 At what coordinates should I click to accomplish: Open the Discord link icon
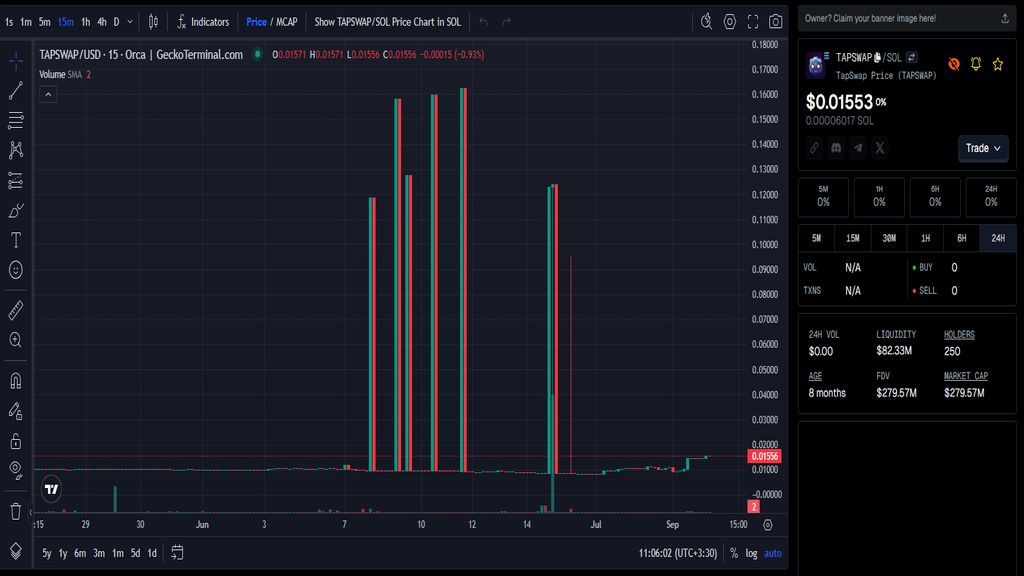tap(836, 148)
